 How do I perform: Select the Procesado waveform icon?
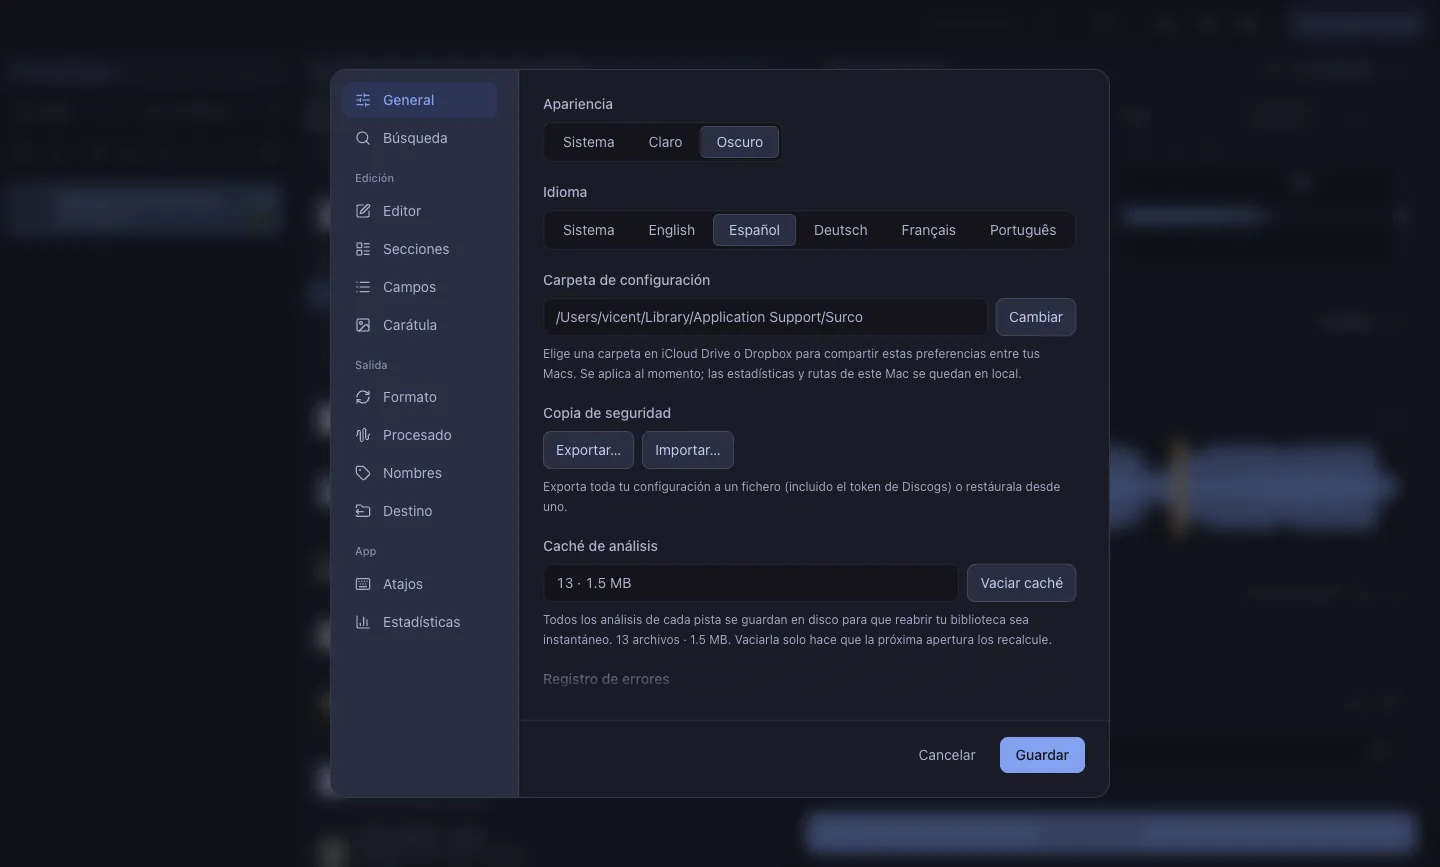(363, 435)
